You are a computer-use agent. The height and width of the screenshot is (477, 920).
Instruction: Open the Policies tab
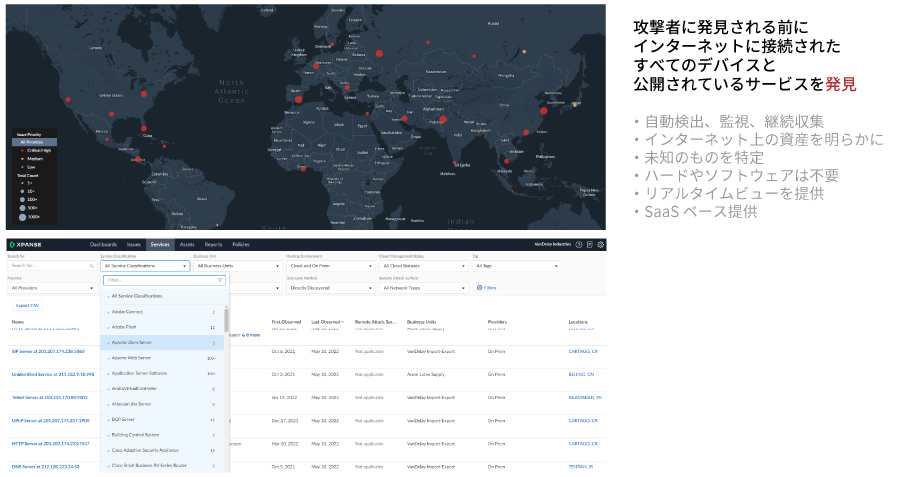tap(241, 245)
